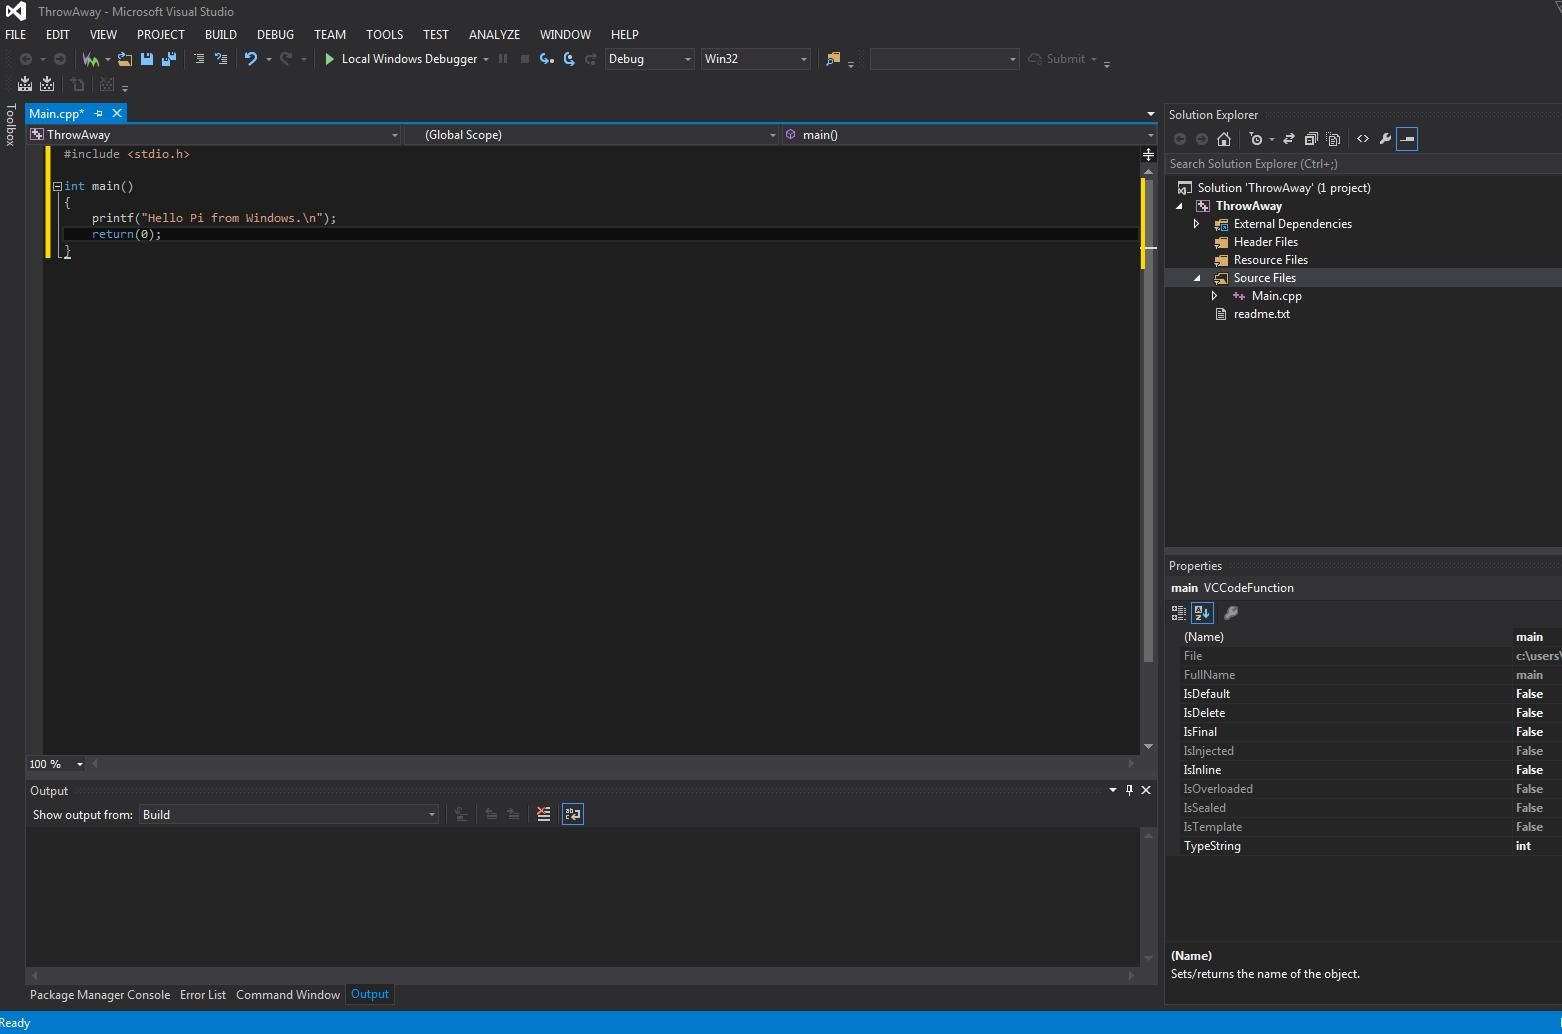Viewport: 1562px width, 1034px height.
Task: Select readme.txt in Solution Explorer
Action: click(1261, 314)
